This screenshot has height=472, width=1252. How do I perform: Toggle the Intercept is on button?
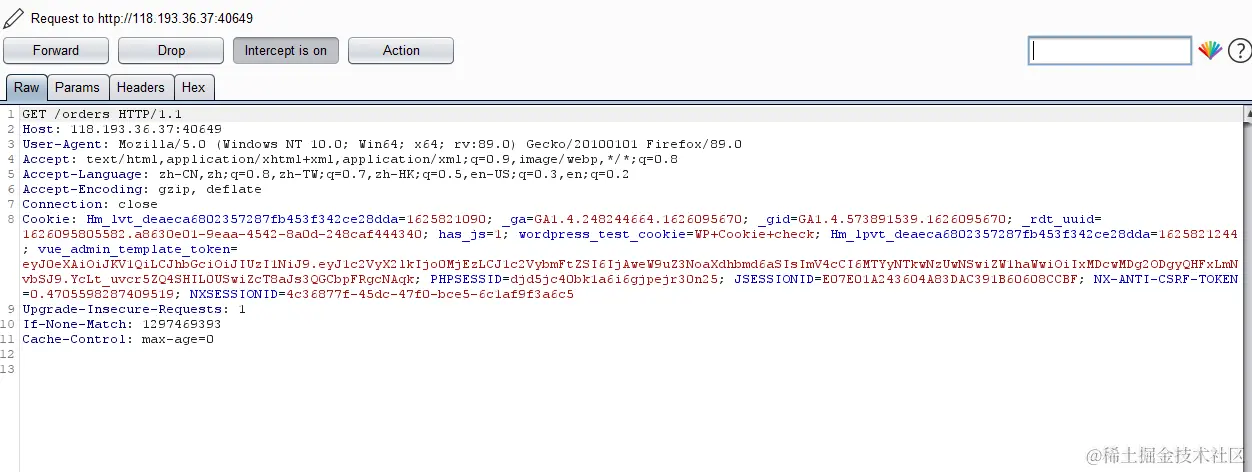click(286, 50)
